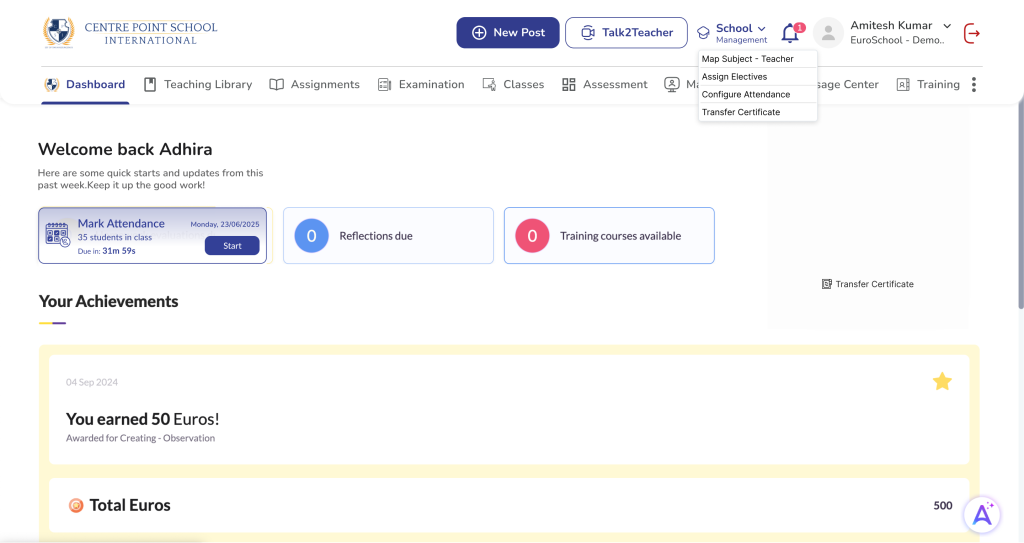Viewport: 1024px width, 543px height.
Task: Click the user profile avatar
Action: click(x=828, y=33)
